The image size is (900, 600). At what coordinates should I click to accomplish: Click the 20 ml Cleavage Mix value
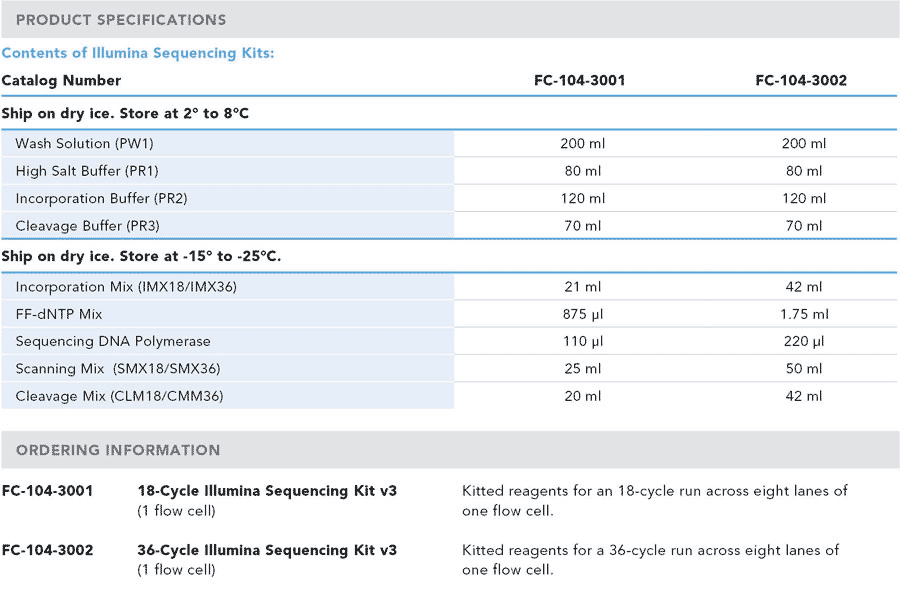click(583, 396)
